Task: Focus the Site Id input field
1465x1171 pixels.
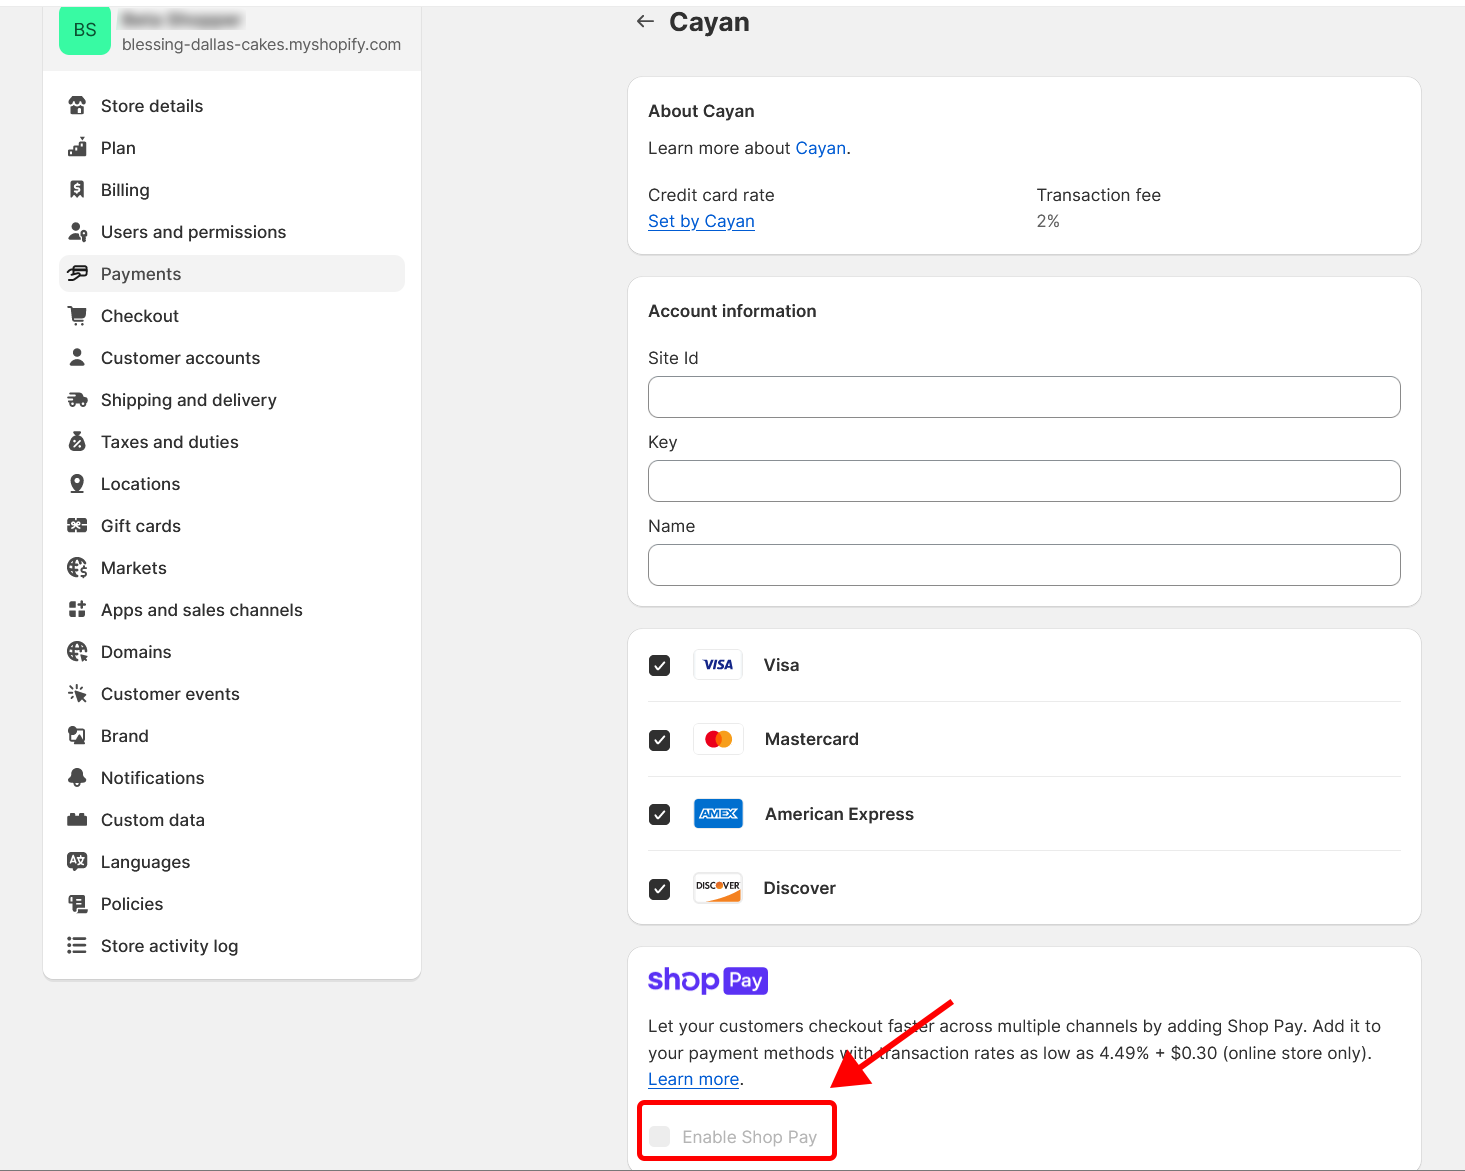Action: tap(1024, 397)
